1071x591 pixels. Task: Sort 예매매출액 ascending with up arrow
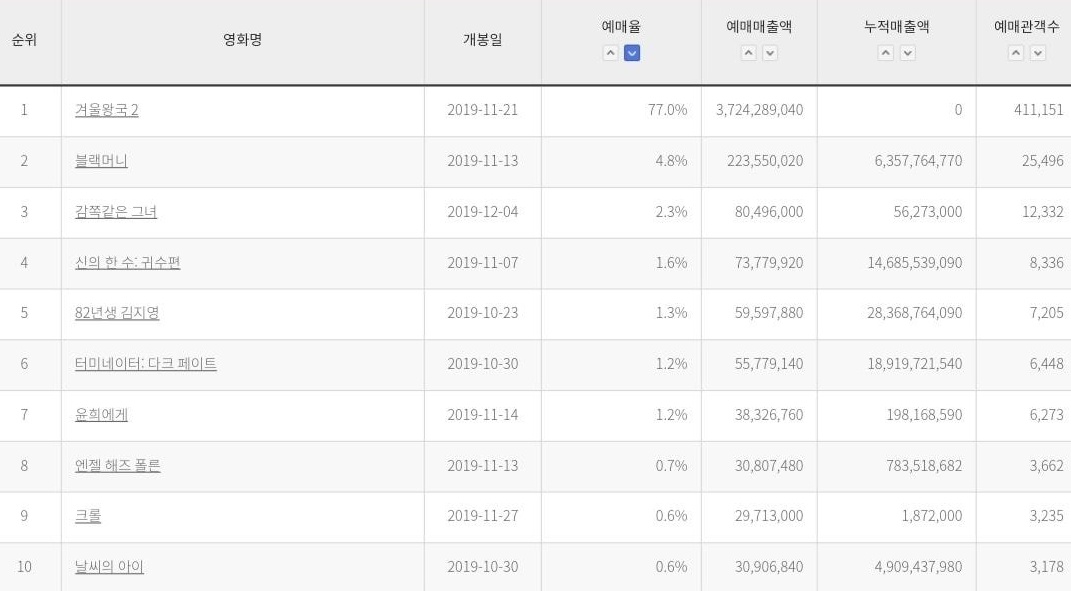(749, 53)
